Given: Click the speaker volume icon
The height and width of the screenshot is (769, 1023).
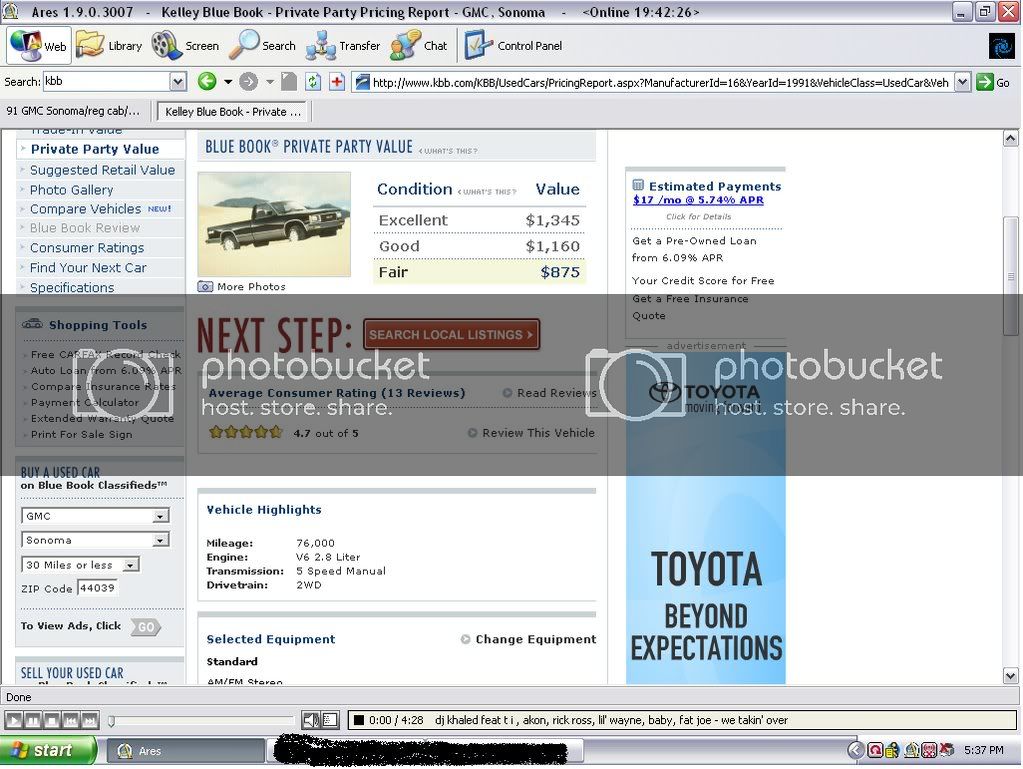Looking at the screenshot, I should pos(311,720).
